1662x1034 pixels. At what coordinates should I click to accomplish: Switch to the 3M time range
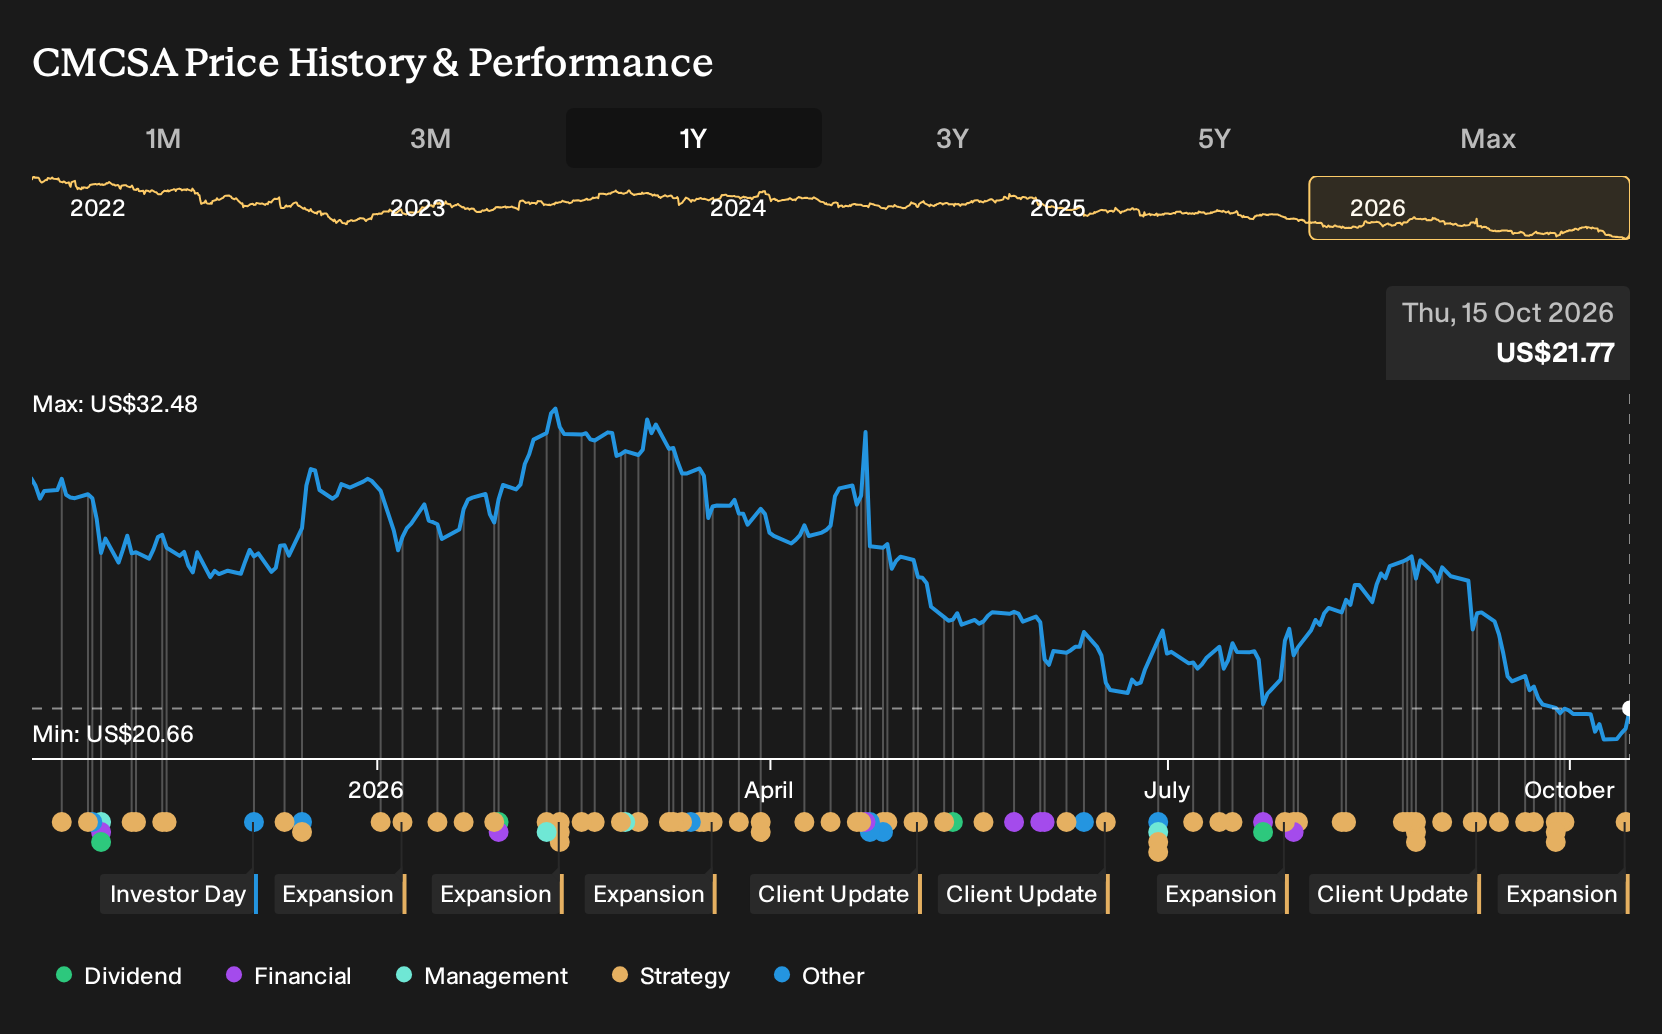point(430,138)
